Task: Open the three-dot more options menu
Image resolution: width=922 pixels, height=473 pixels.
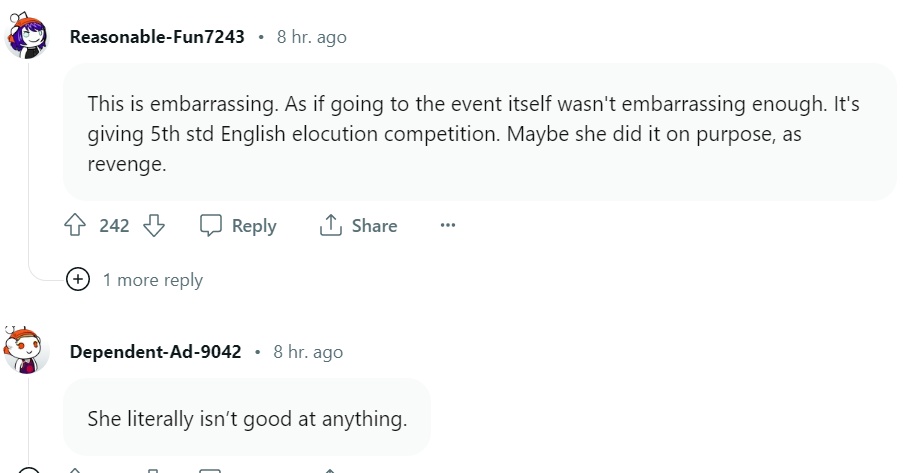Action: pyautogui.click(x=448, y=226)
